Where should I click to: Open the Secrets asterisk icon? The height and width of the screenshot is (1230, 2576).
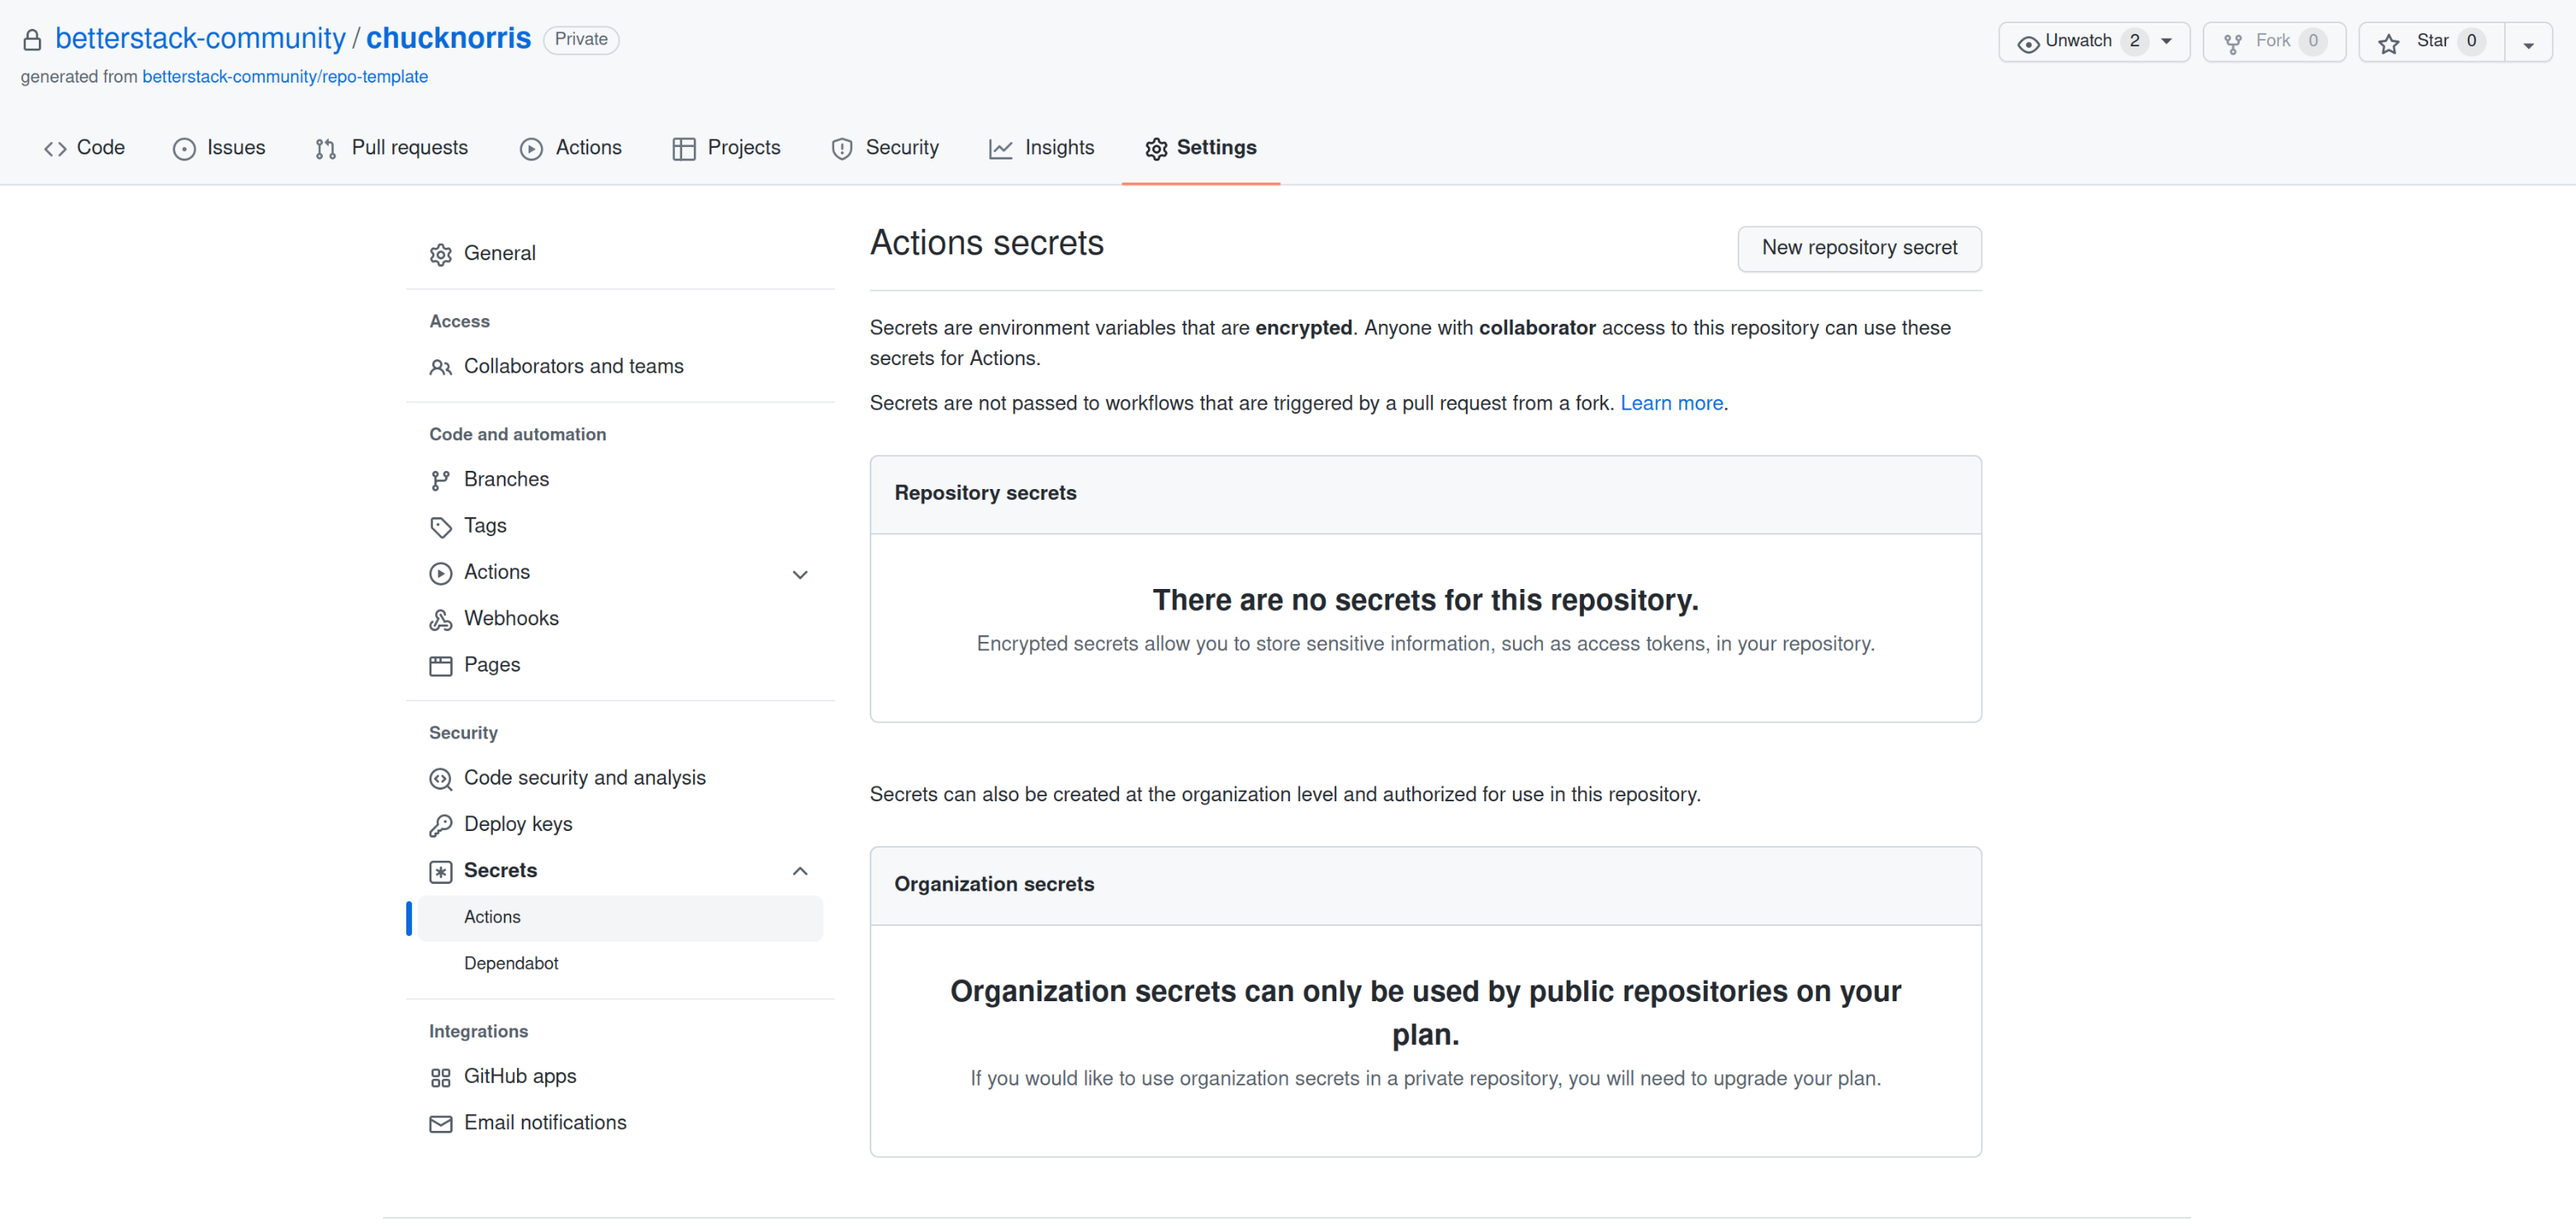click(441, 871)
